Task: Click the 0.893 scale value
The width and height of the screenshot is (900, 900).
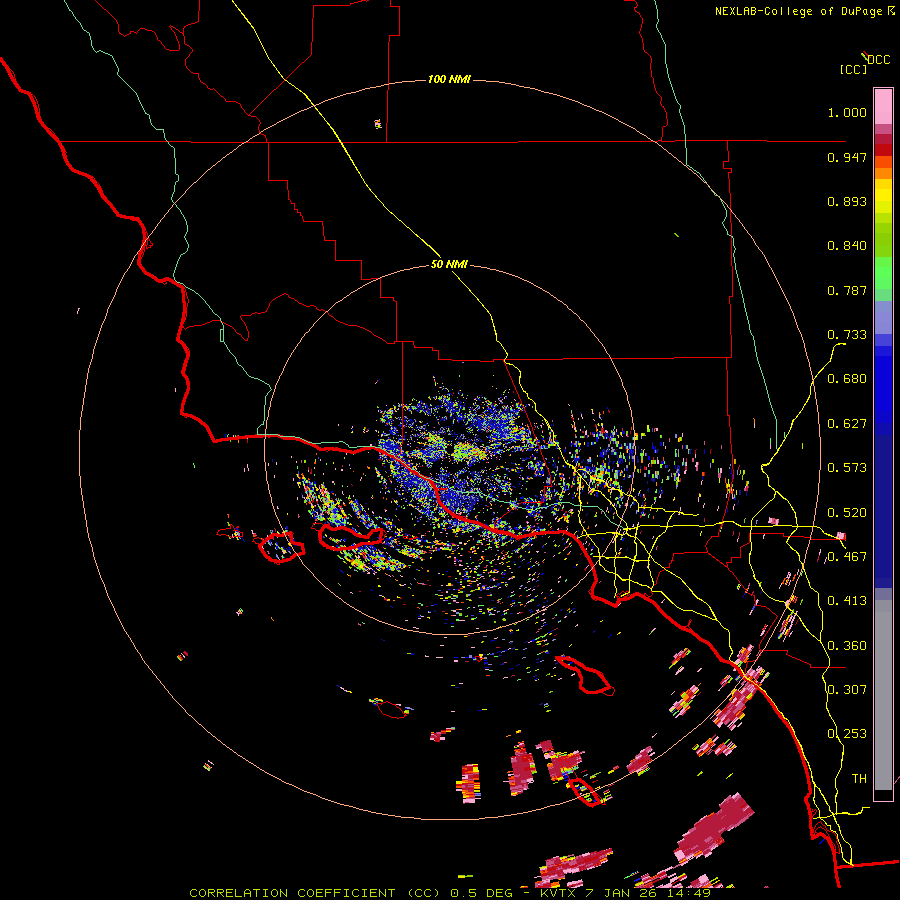Action: (847, 201)
